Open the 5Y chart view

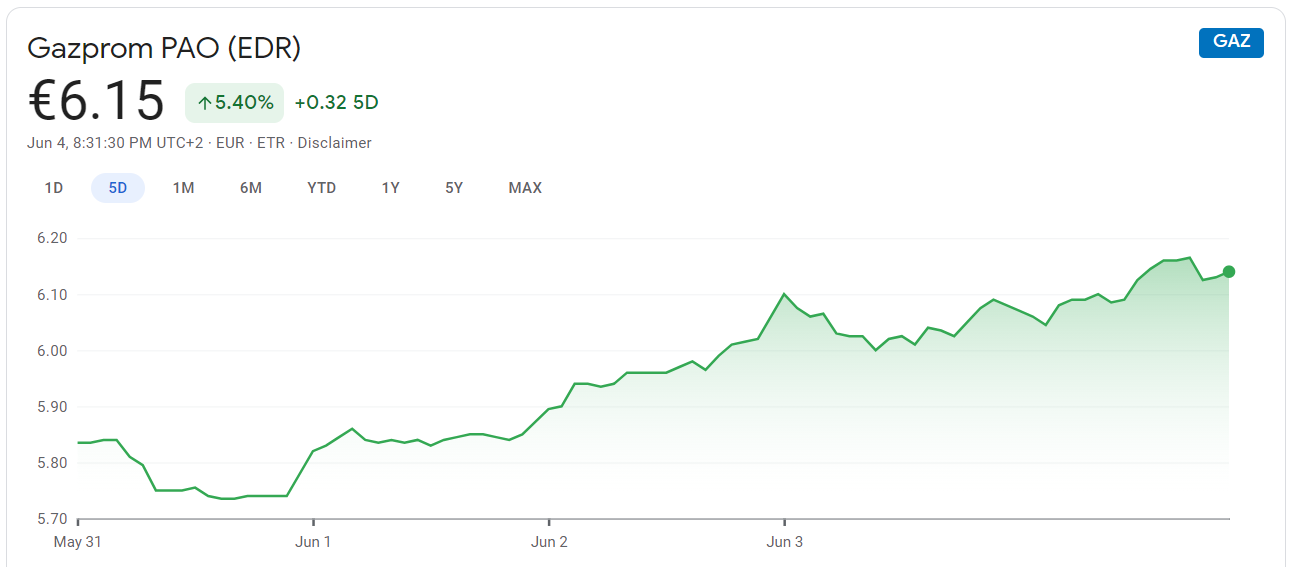(454, 188)
